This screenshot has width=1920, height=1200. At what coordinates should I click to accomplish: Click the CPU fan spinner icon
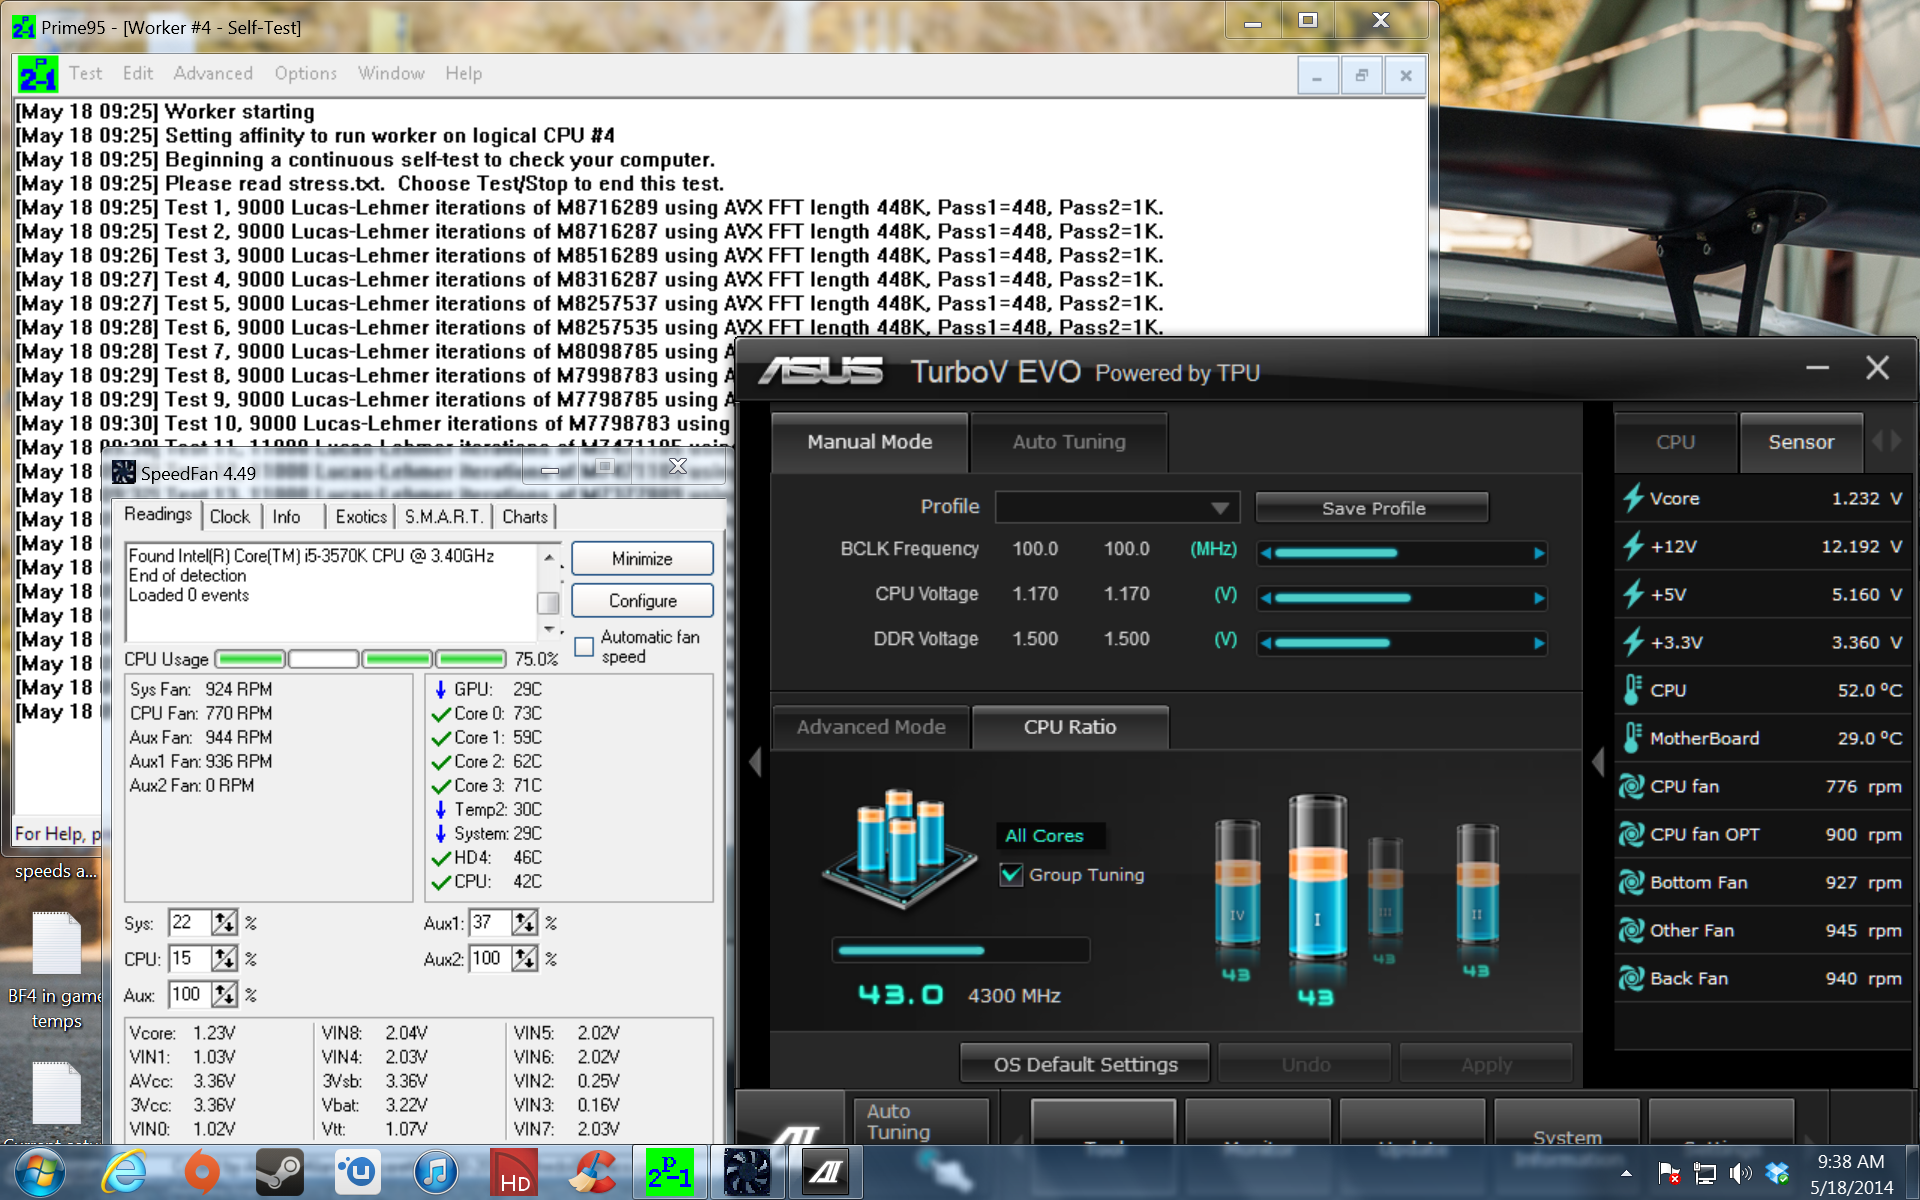(x=1632, y=786)
